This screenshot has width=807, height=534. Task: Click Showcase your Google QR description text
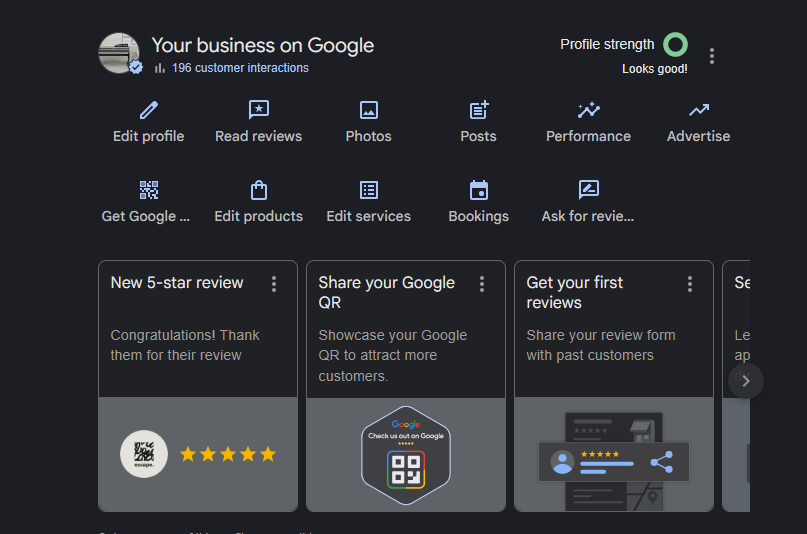[393, 355]
